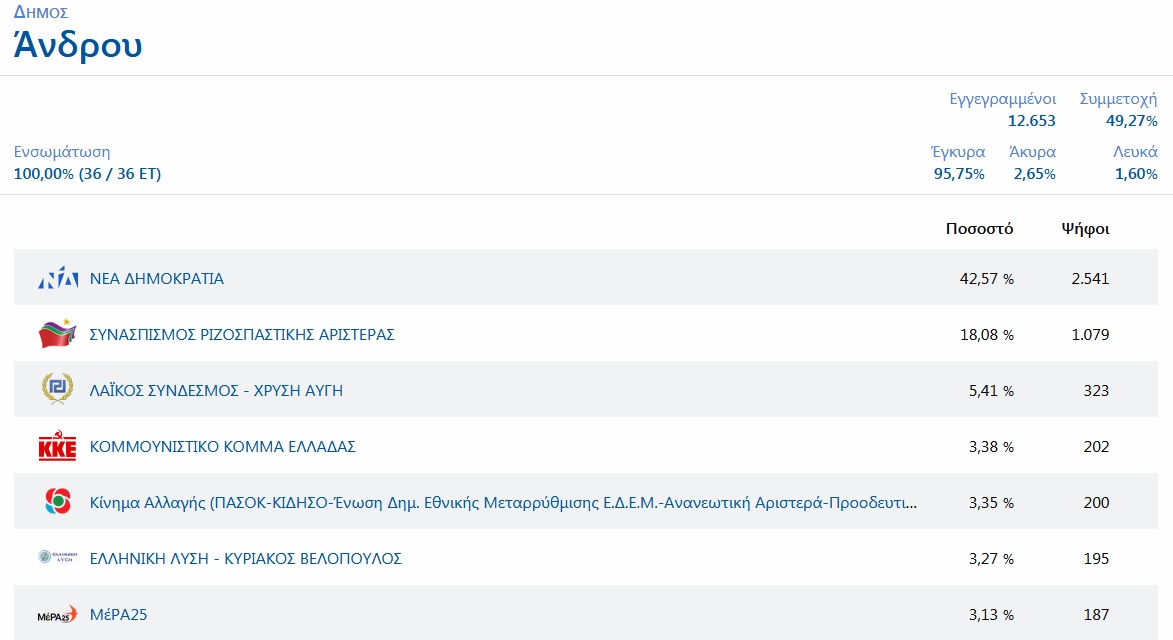Select ΕΛΛΗΝΙΚΗ ΛΥΣΗ - ΚΥΡΙΑΚΟΣ ΒΕΛΟΠΟΥΛΟΣ name
This screenshot has width=1173, height=640.
246,559
